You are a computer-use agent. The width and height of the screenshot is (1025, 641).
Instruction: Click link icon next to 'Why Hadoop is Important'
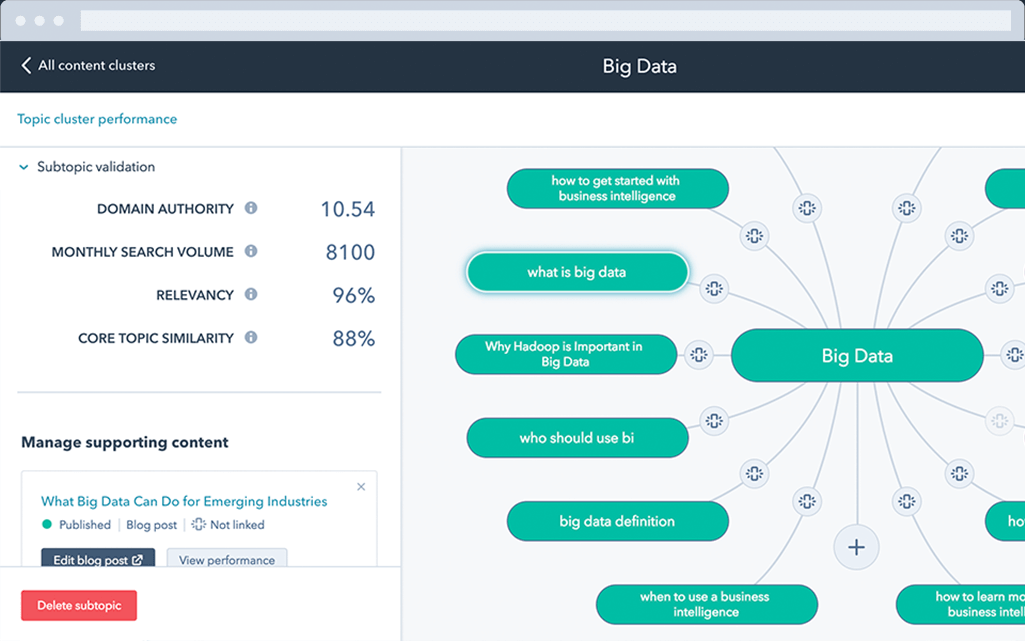point(699,354)
